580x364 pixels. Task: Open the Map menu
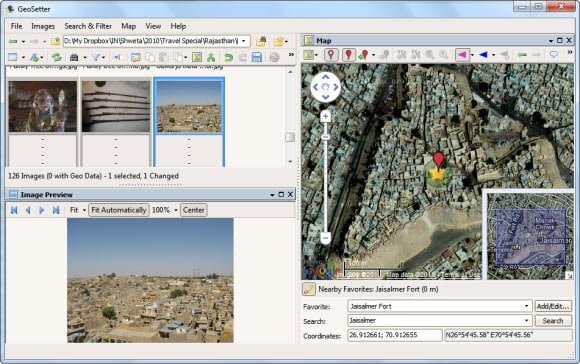[x=128, y=26]
